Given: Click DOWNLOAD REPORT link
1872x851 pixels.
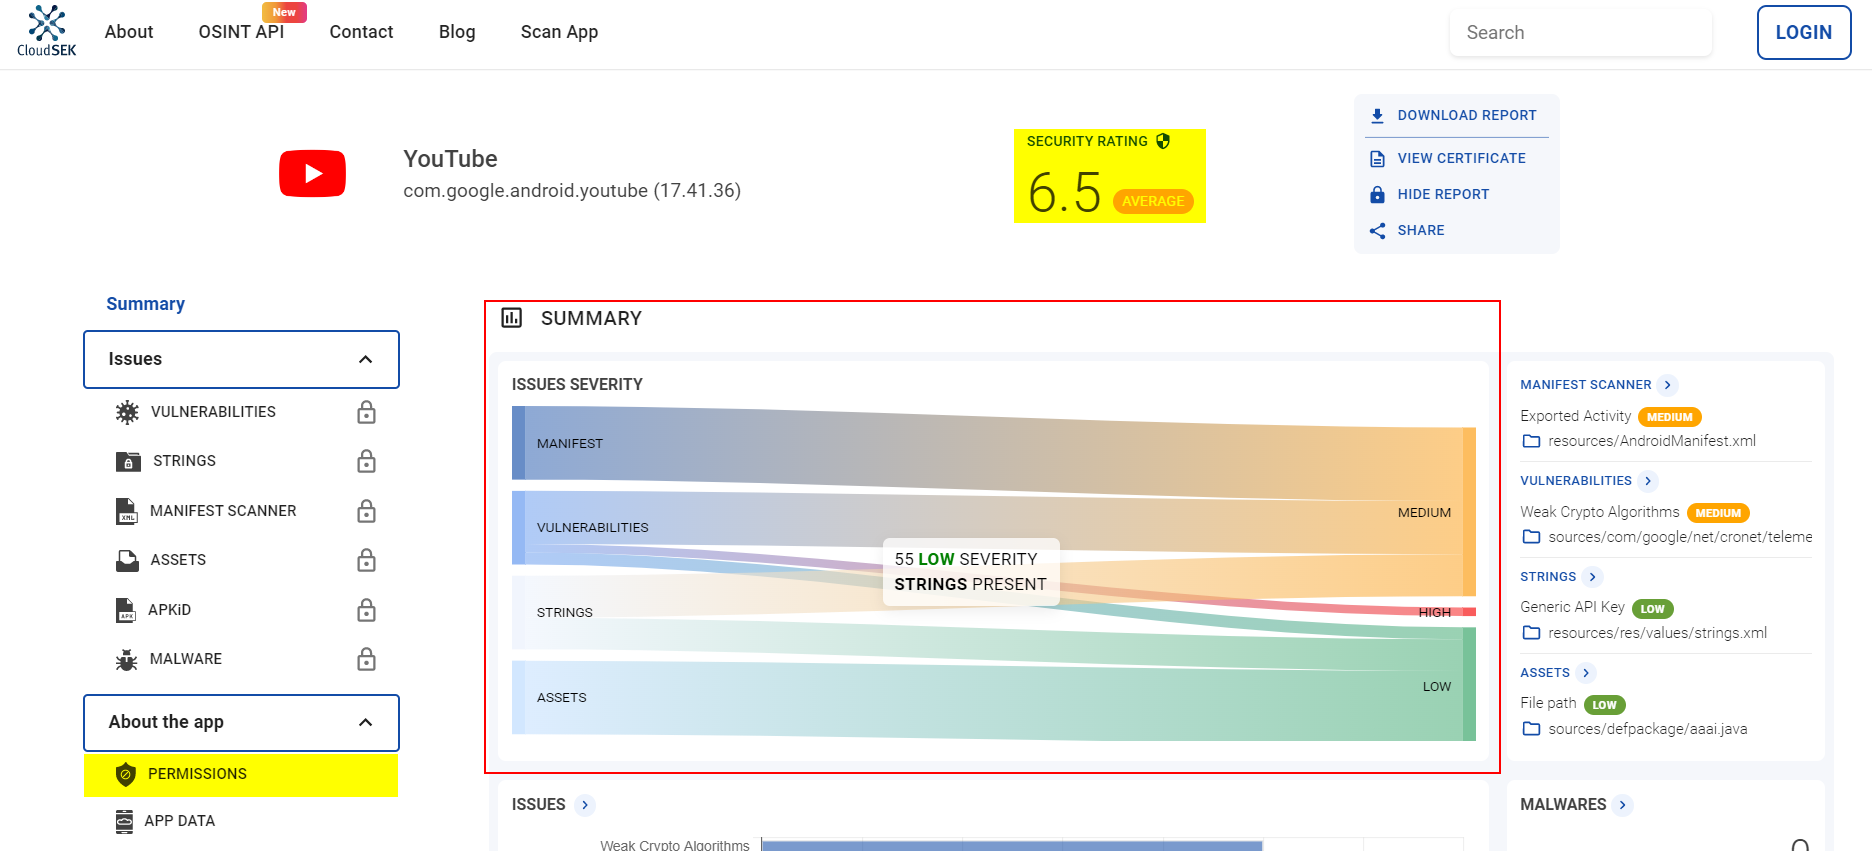Looking at the screenshot, I should click(1466, 116).
